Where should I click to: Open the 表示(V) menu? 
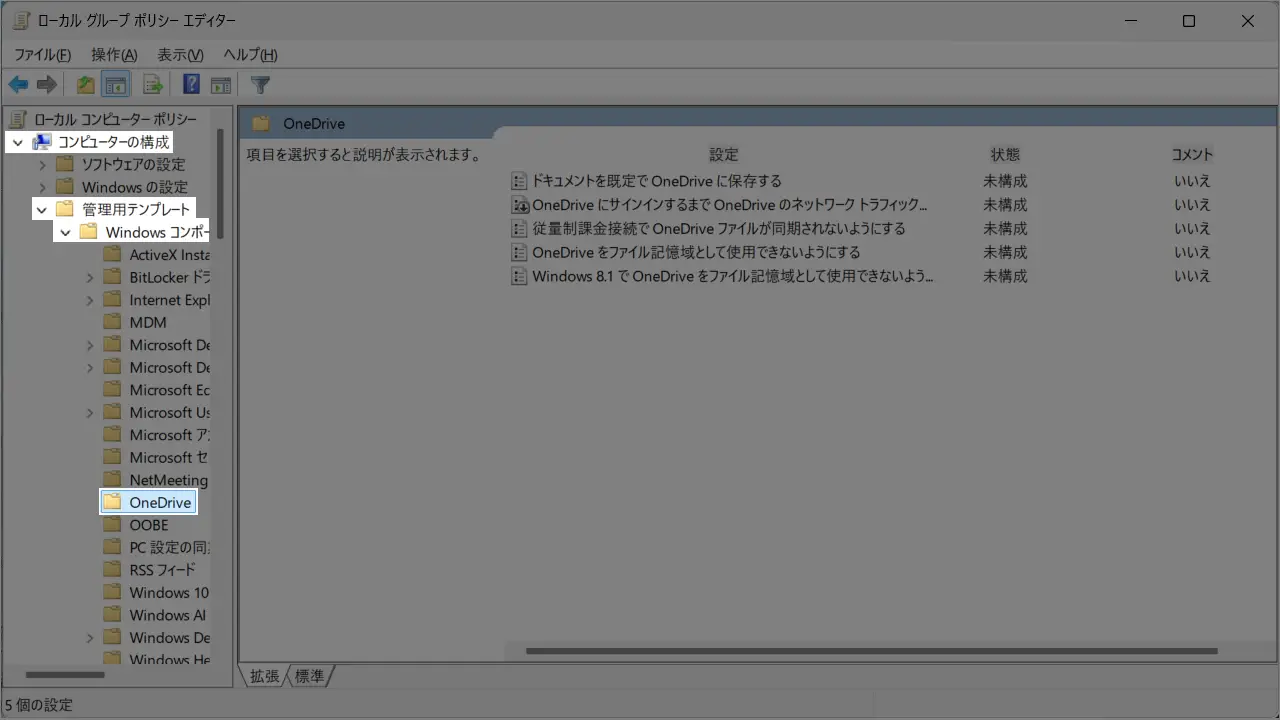pyautogui.click(x=180, y=55)
